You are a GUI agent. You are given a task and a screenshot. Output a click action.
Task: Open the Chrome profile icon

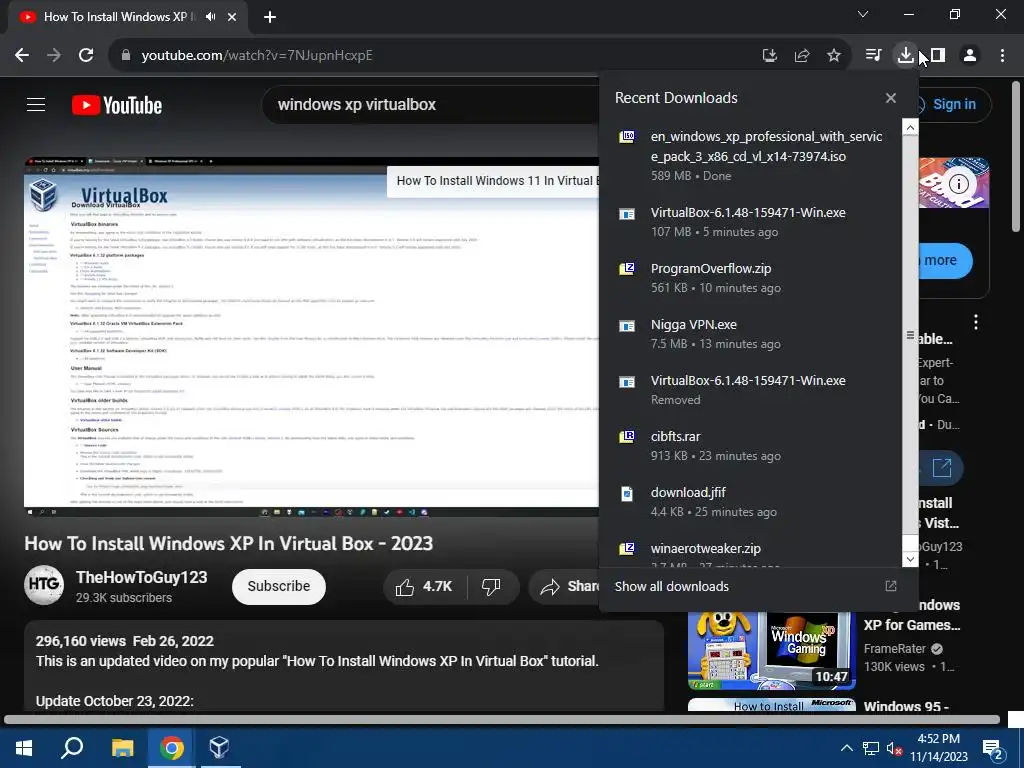point(970,56)
